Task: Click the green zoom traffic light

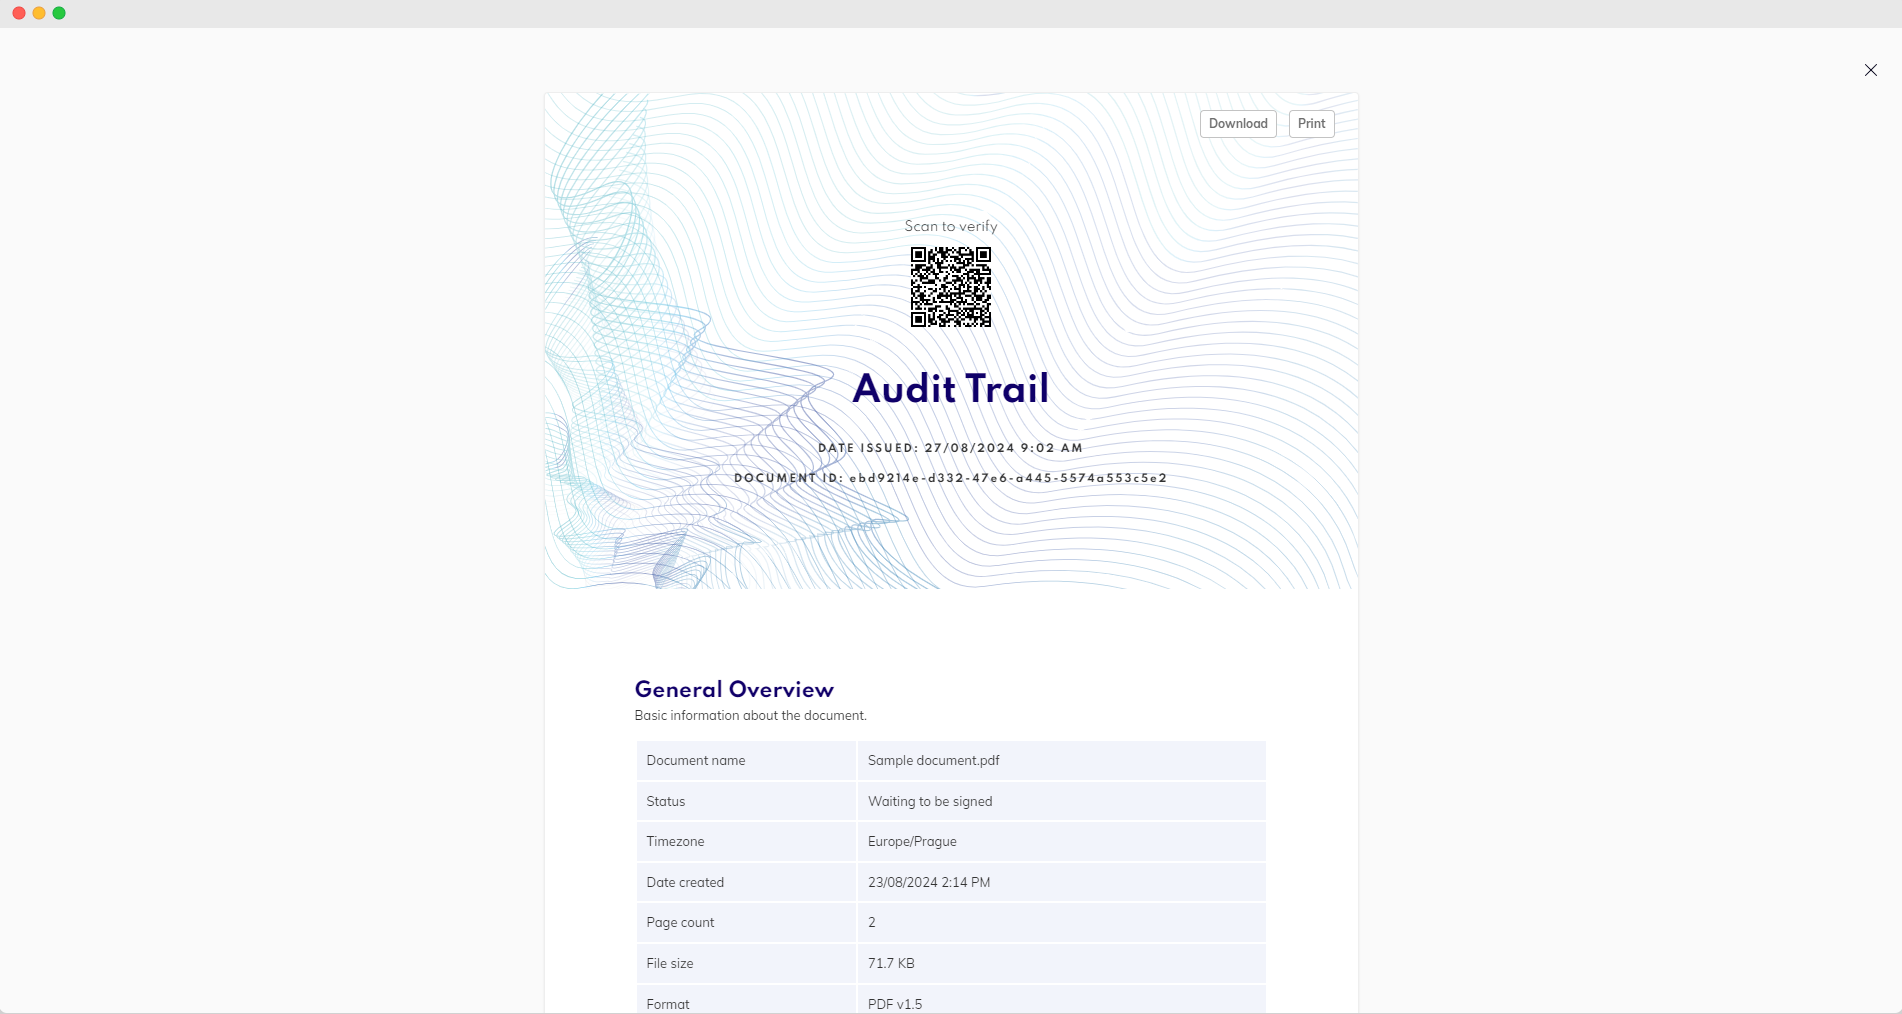Action: click(58, 13)
